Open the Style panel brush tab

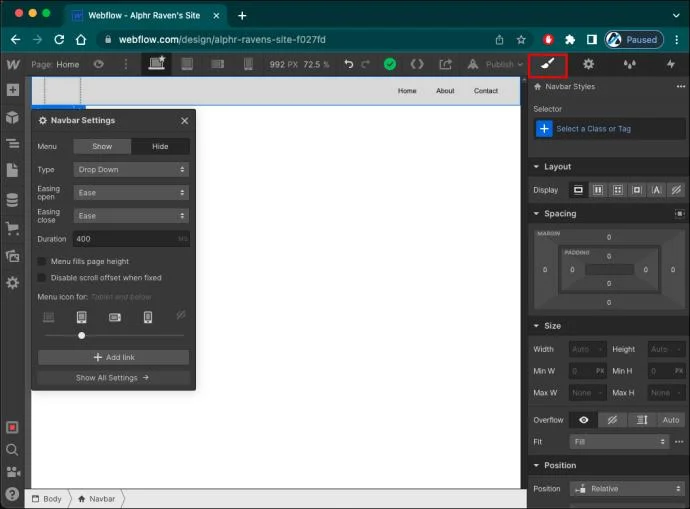[x=547, y=65]
